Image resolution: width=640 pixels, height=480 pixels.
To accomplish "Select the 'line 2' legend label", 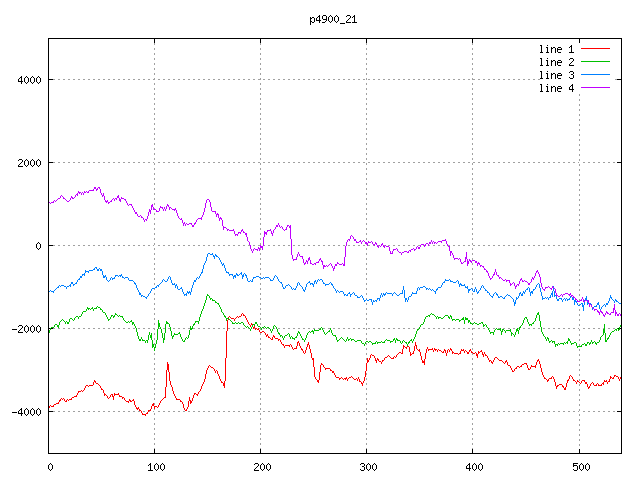I will (x=556, y=62).
